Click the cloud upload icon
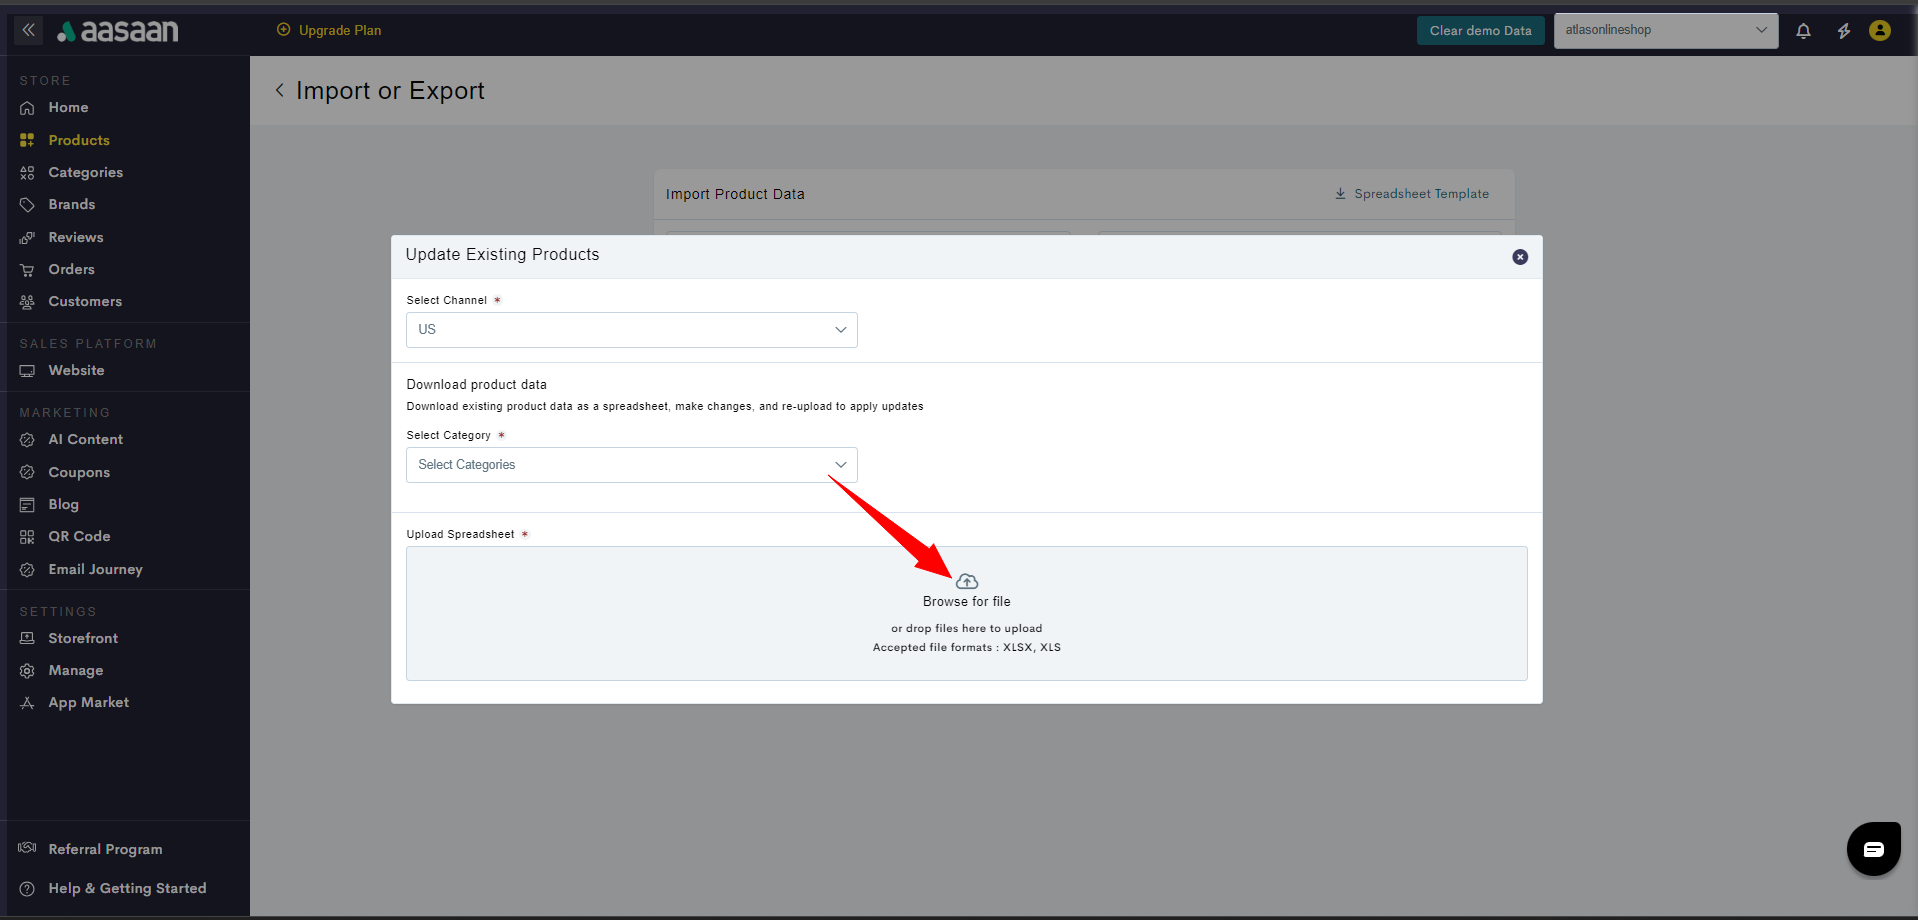The image size is (1918, 920). pyautogui.click(x=966, y=581)
